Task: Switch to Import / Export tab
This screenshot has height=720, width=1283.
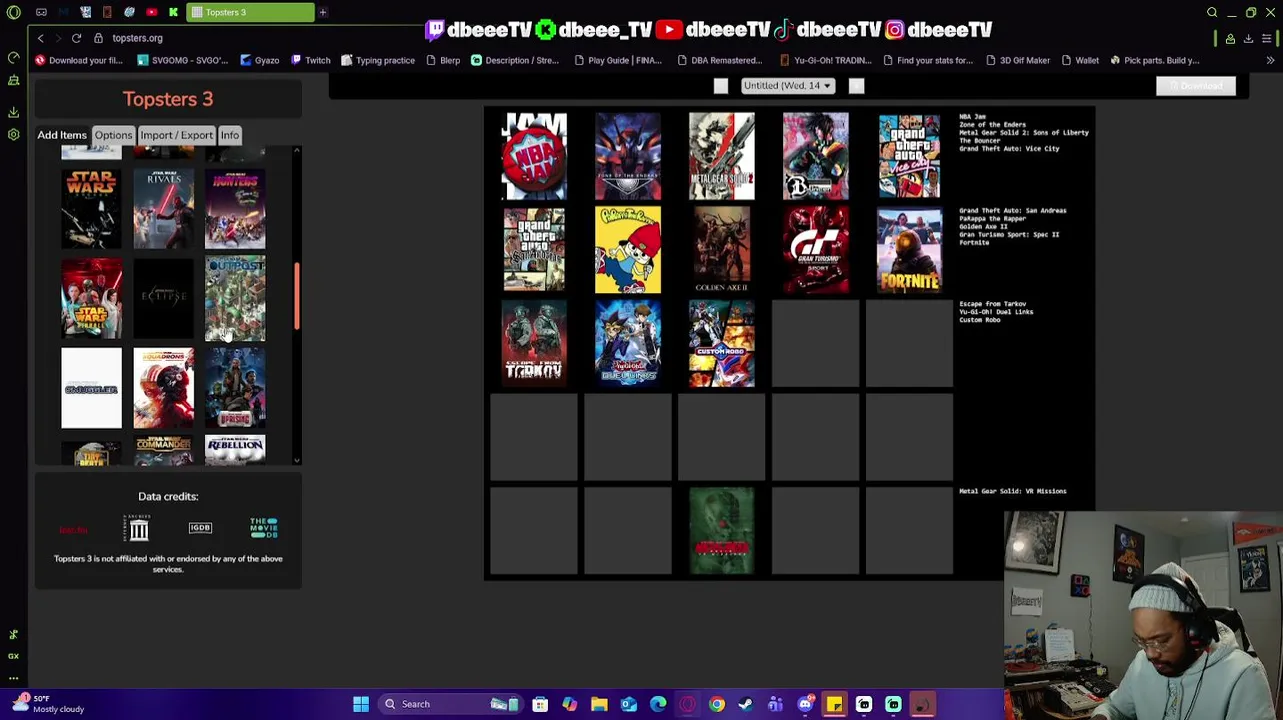Action: tap(176, 135)
